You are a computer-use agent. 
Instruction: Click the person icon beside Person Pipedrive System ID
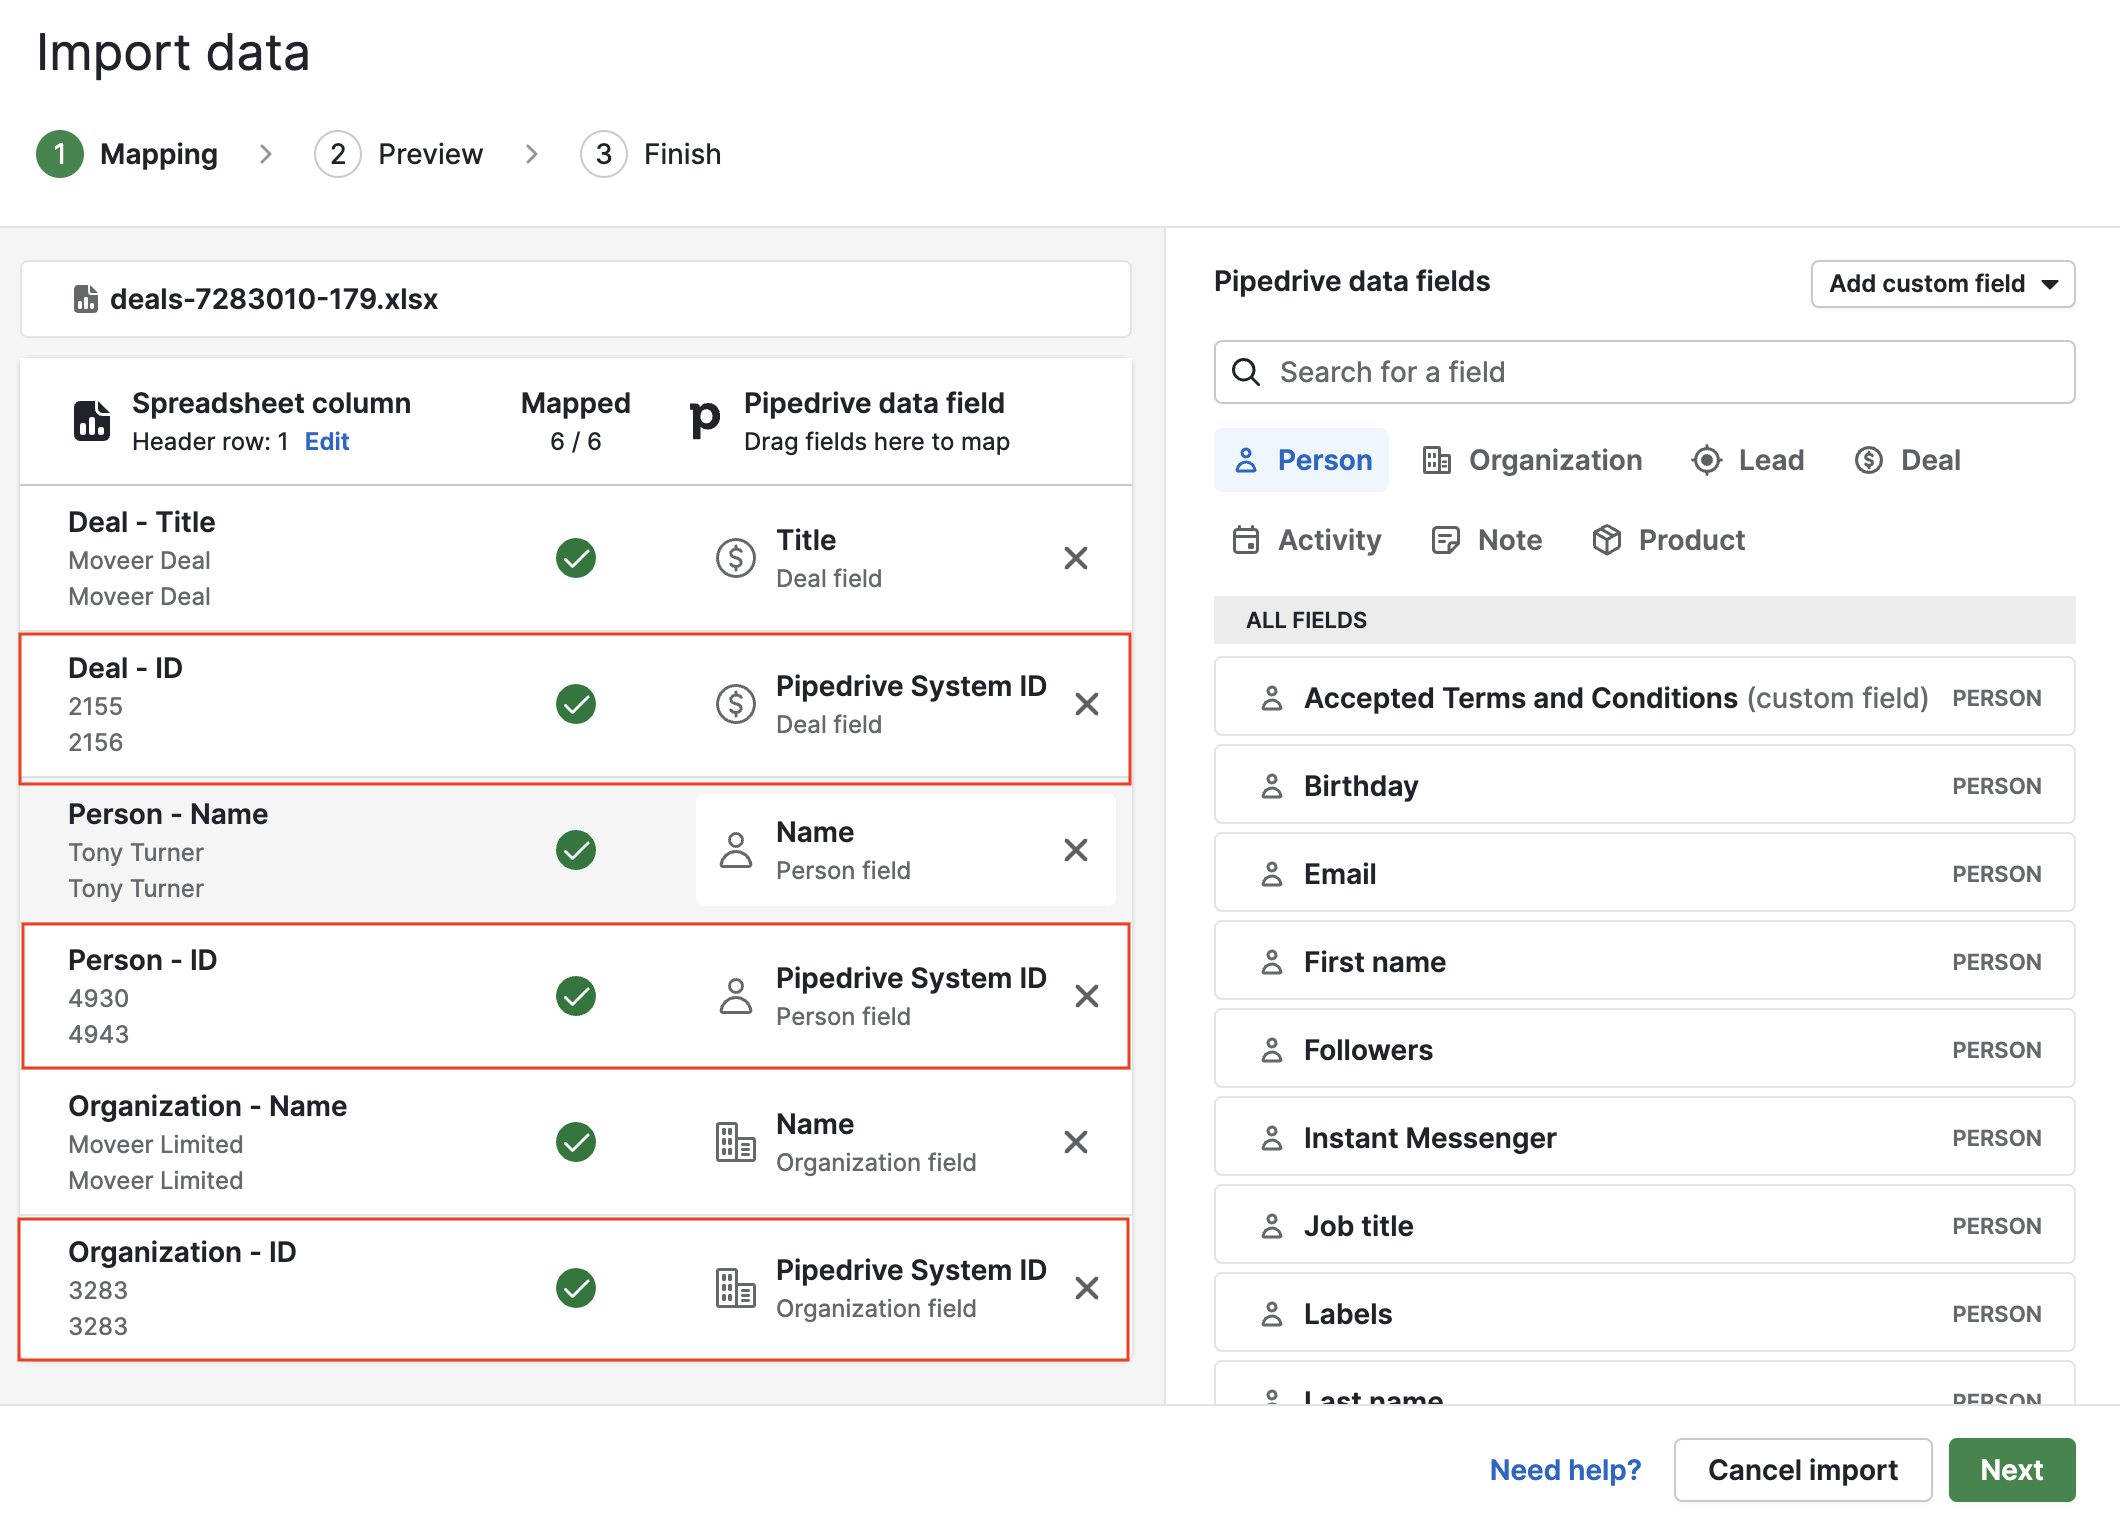(x=735, y=996)
